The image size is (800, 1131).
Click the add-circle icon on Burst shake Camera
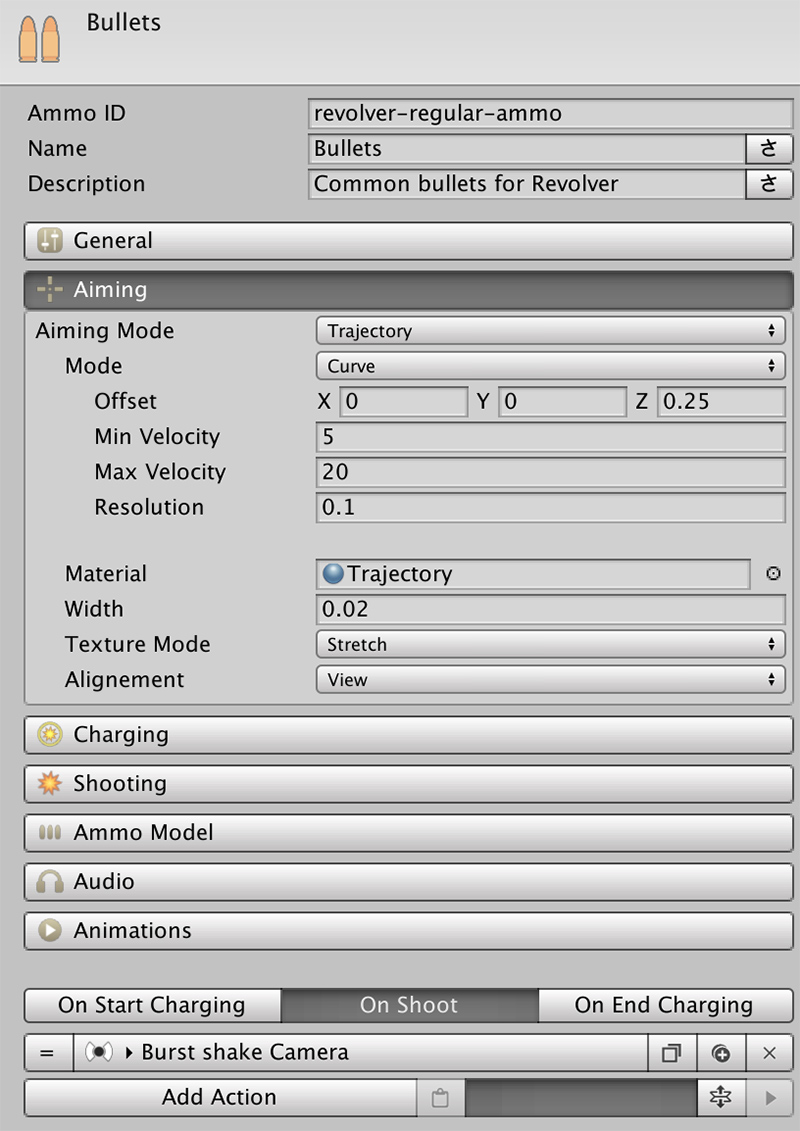tap(721, 1053)
